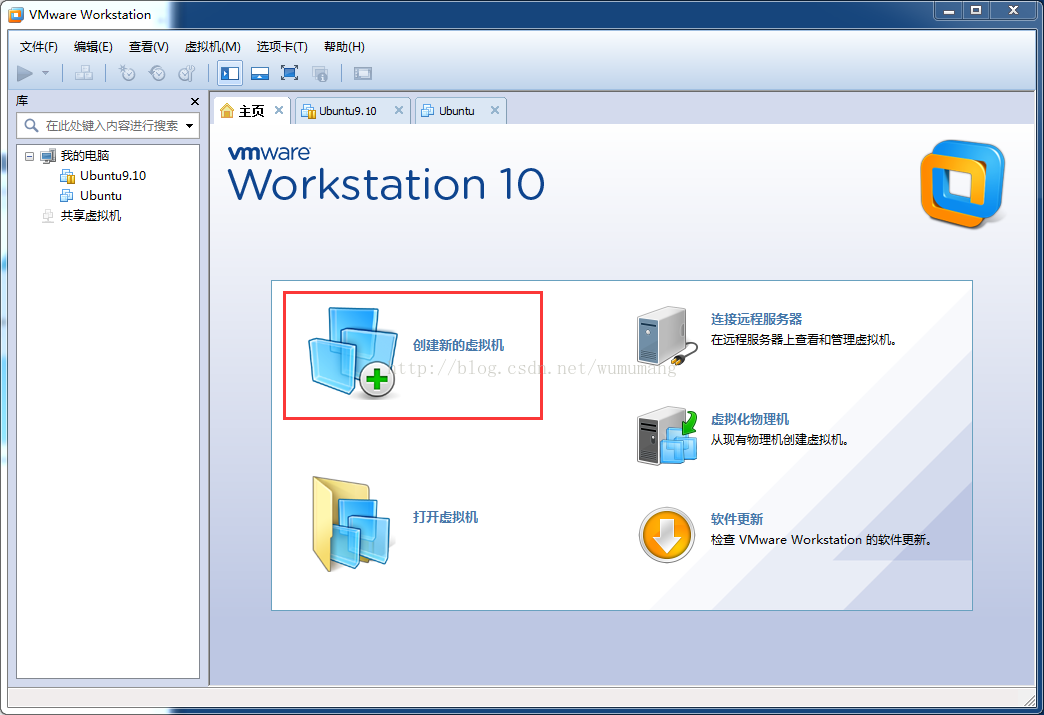Screen dimensions: 1044x715
Task: Close the 主页 tab
Action: tap(279, 110)
